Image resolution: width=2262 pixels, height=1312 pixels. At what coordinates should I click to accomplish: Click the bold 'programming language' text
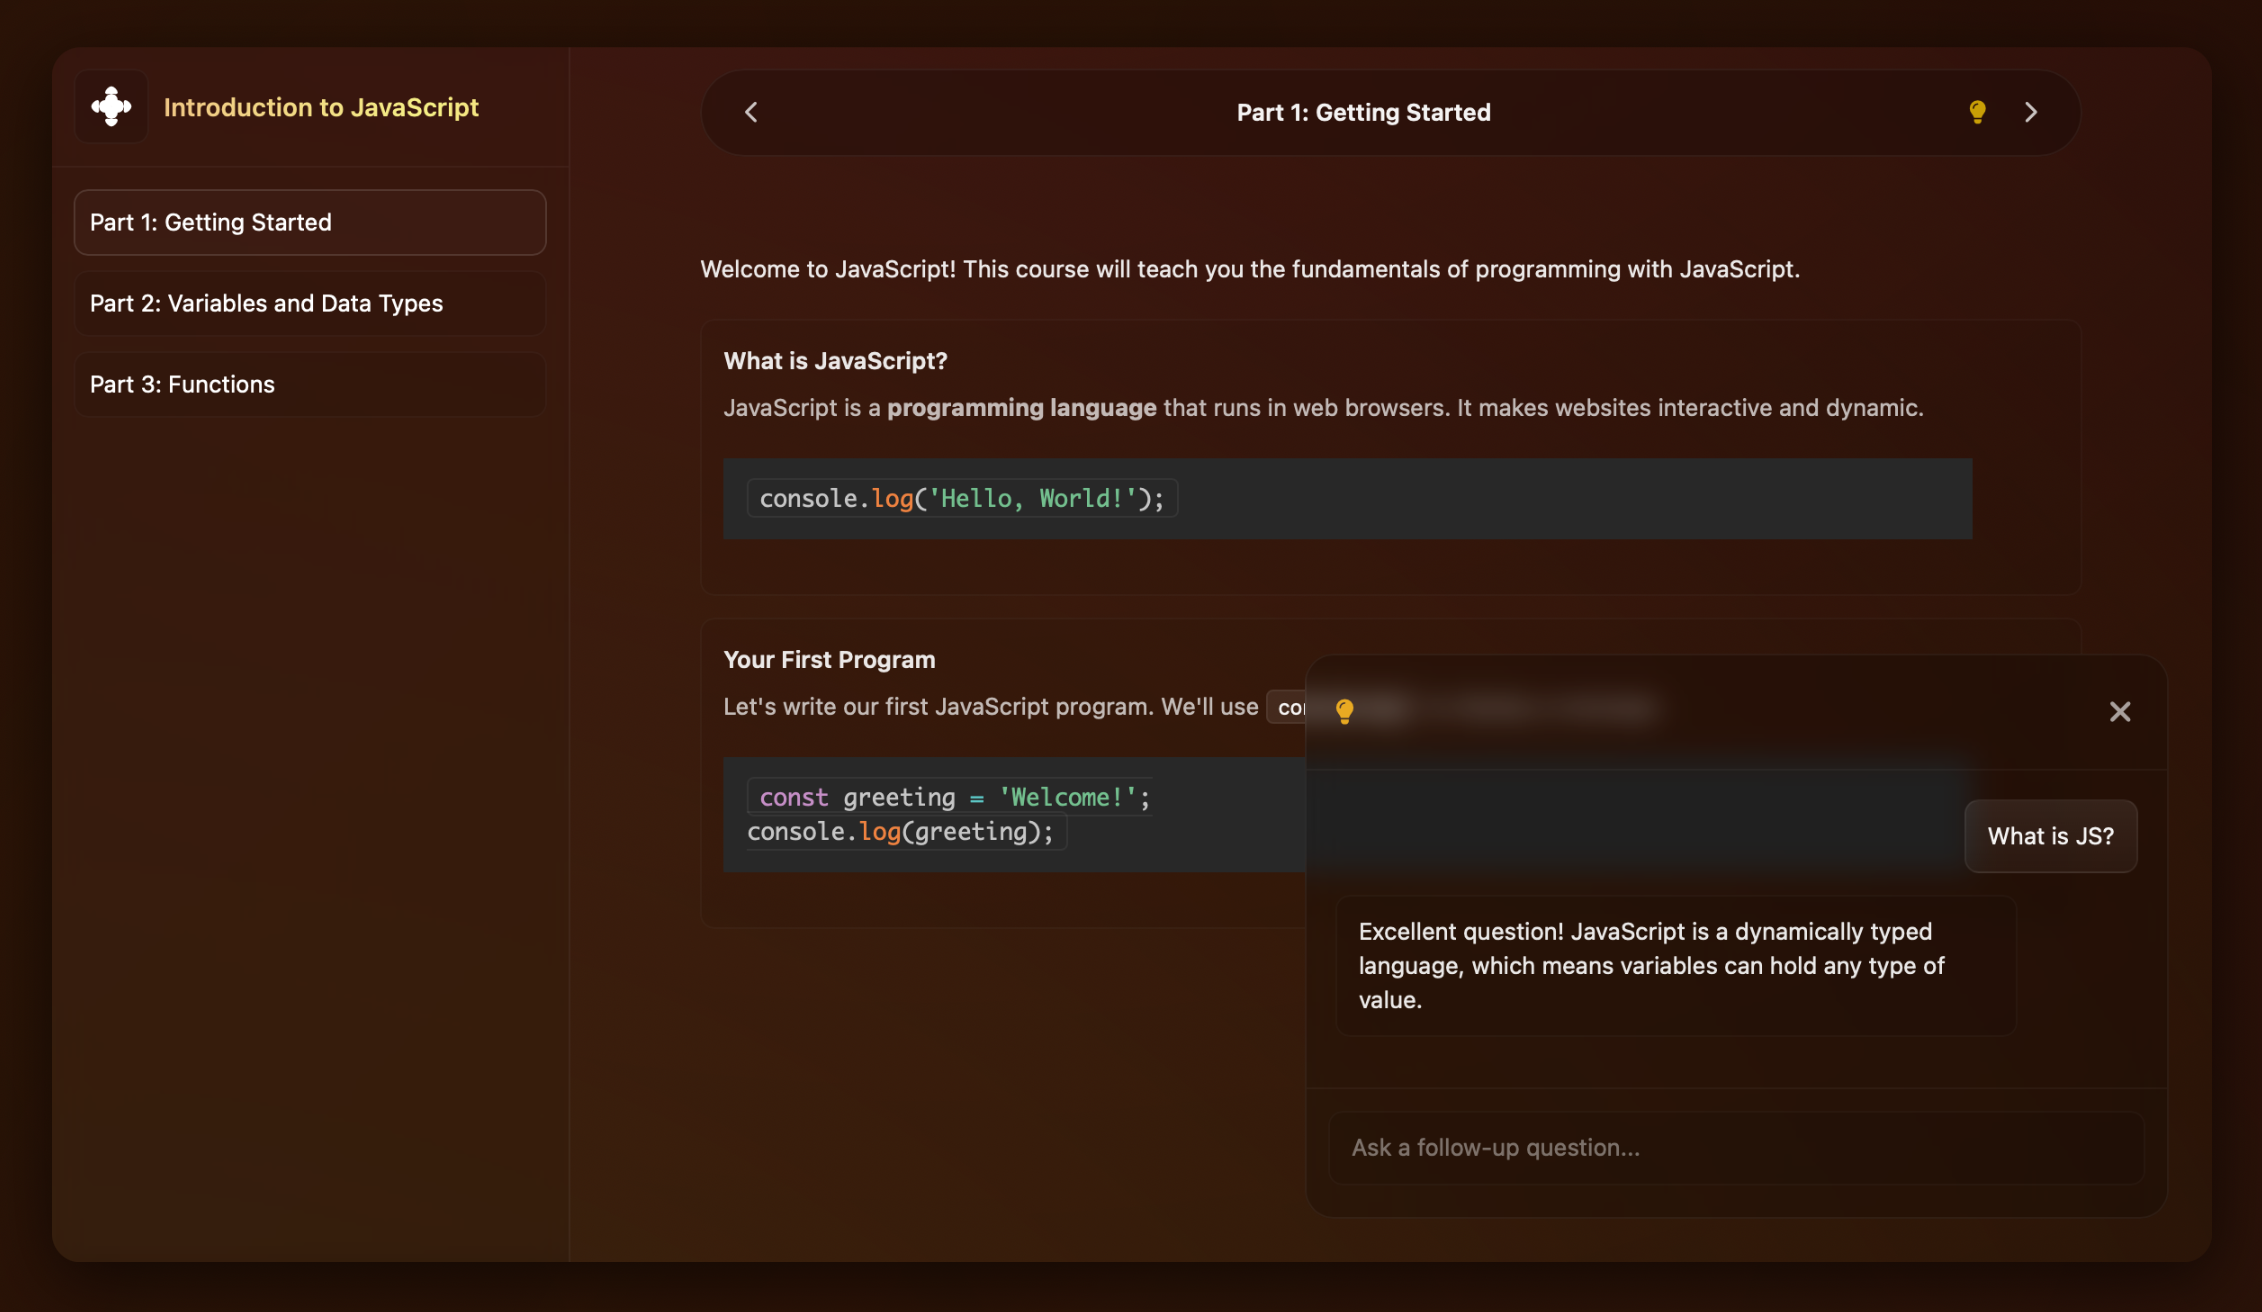(1021, 408)
